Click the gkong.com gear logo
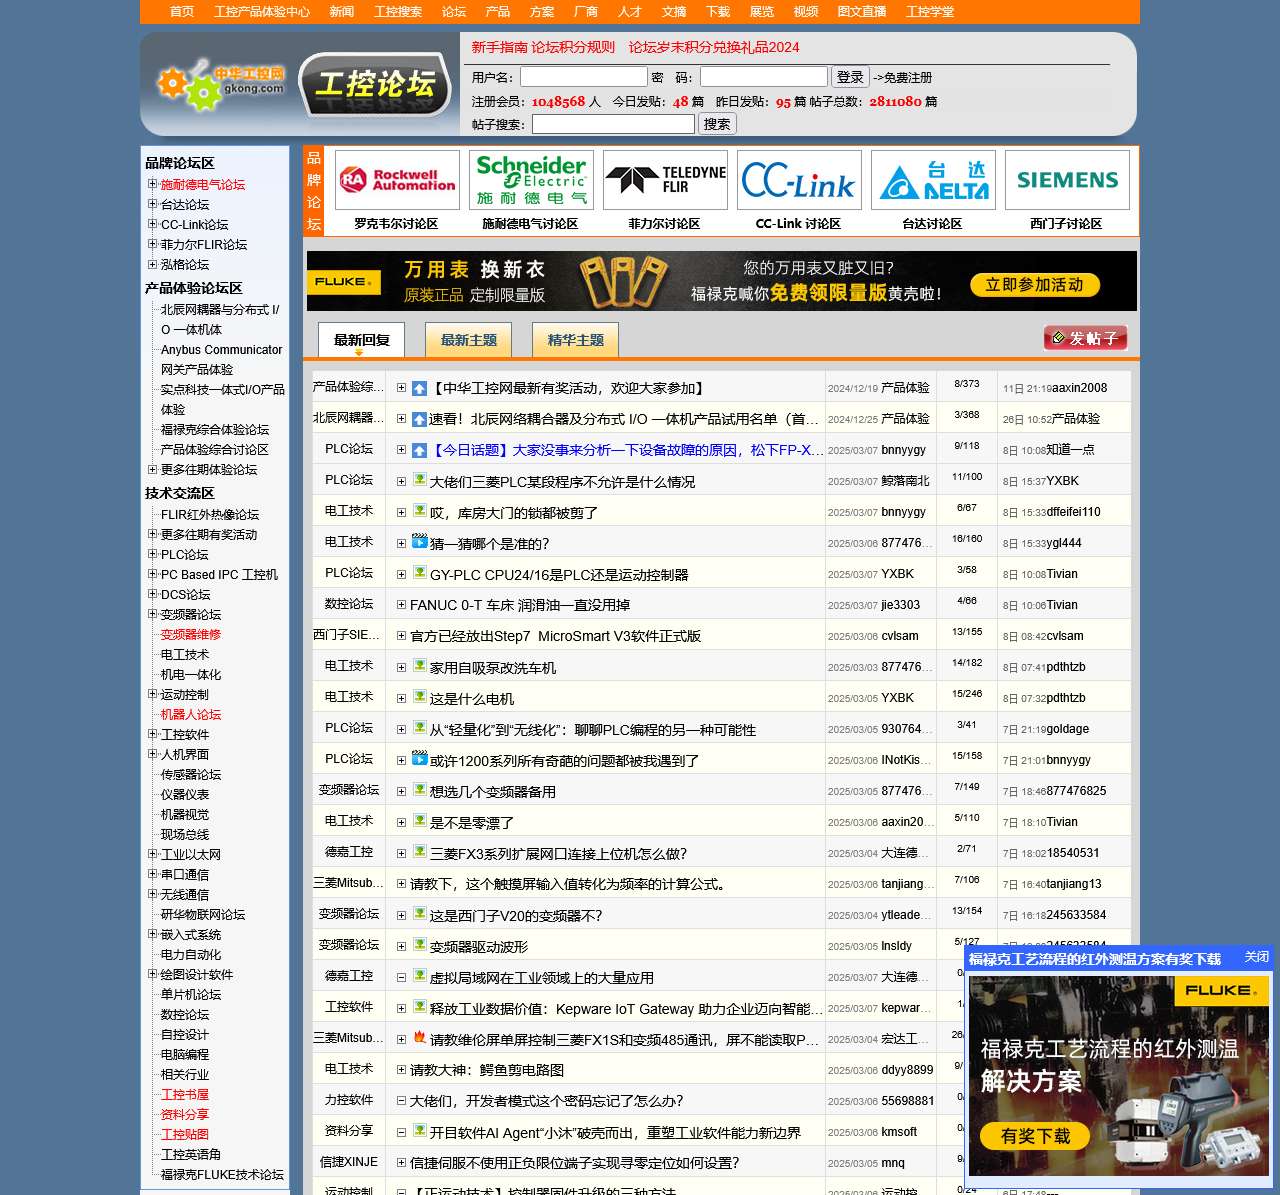The width and height of the screenshot is (1280, 1195). tap(220, 85)
